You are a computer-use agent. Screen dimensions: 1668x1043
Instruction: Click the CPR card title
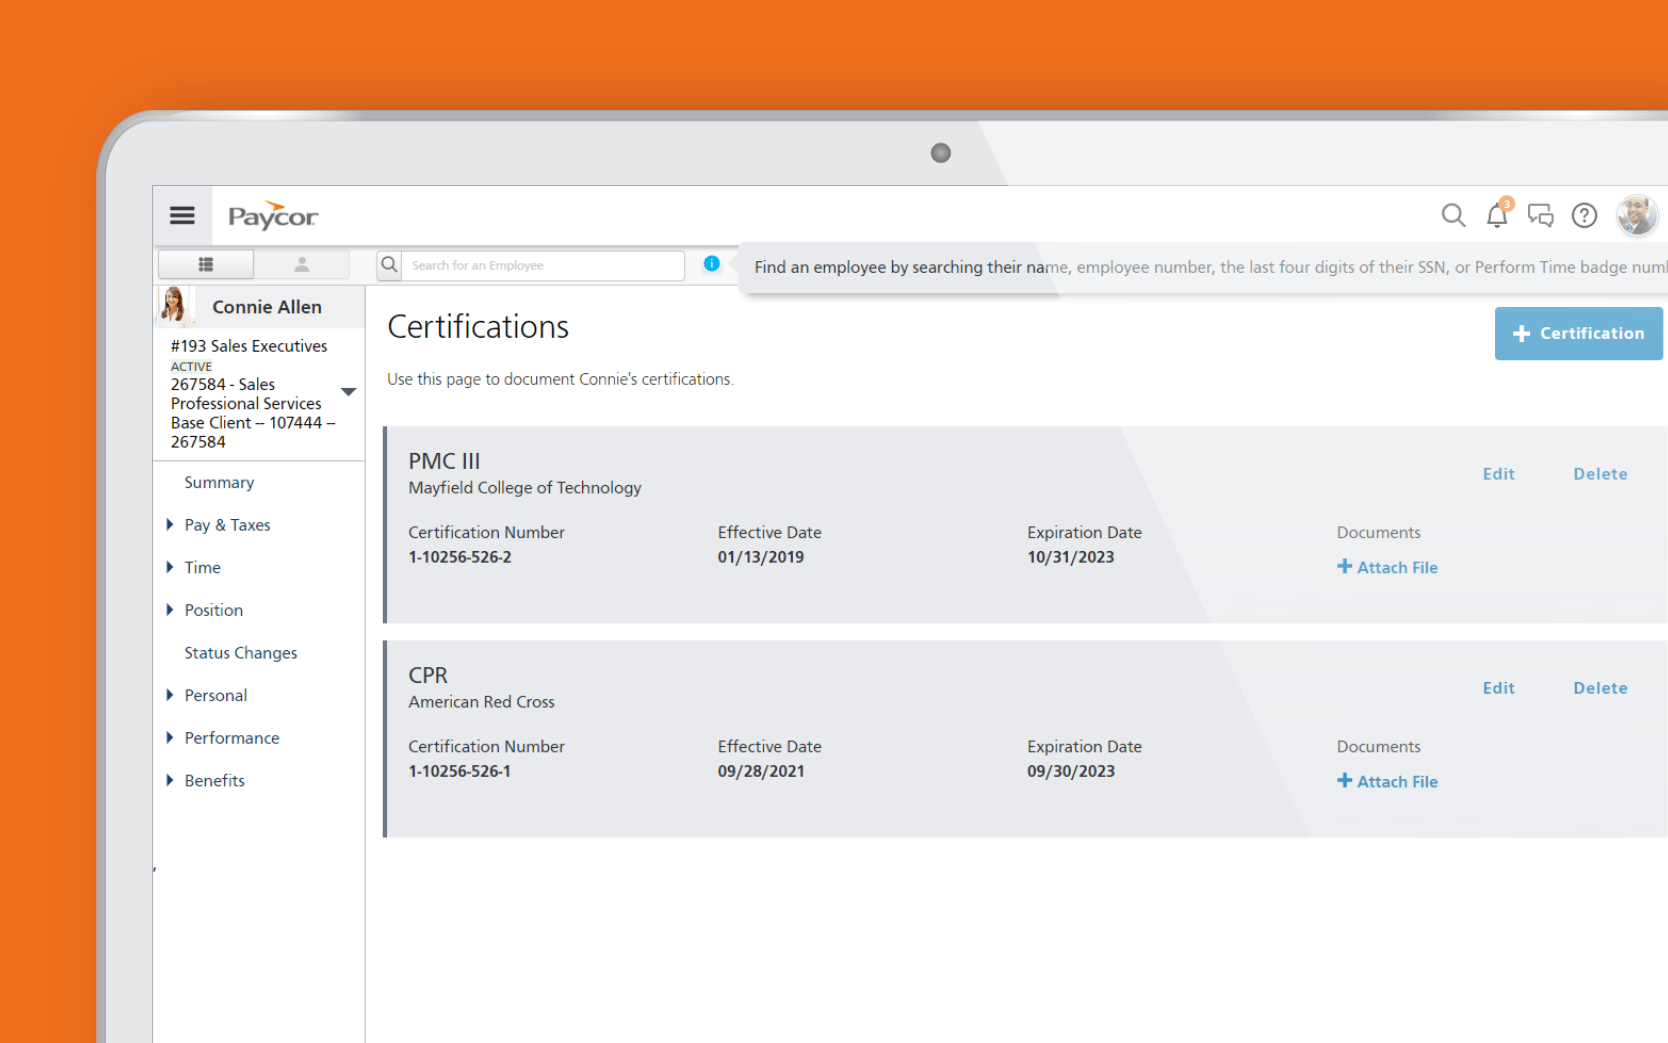pyautogui.click(x=428, y=675)
